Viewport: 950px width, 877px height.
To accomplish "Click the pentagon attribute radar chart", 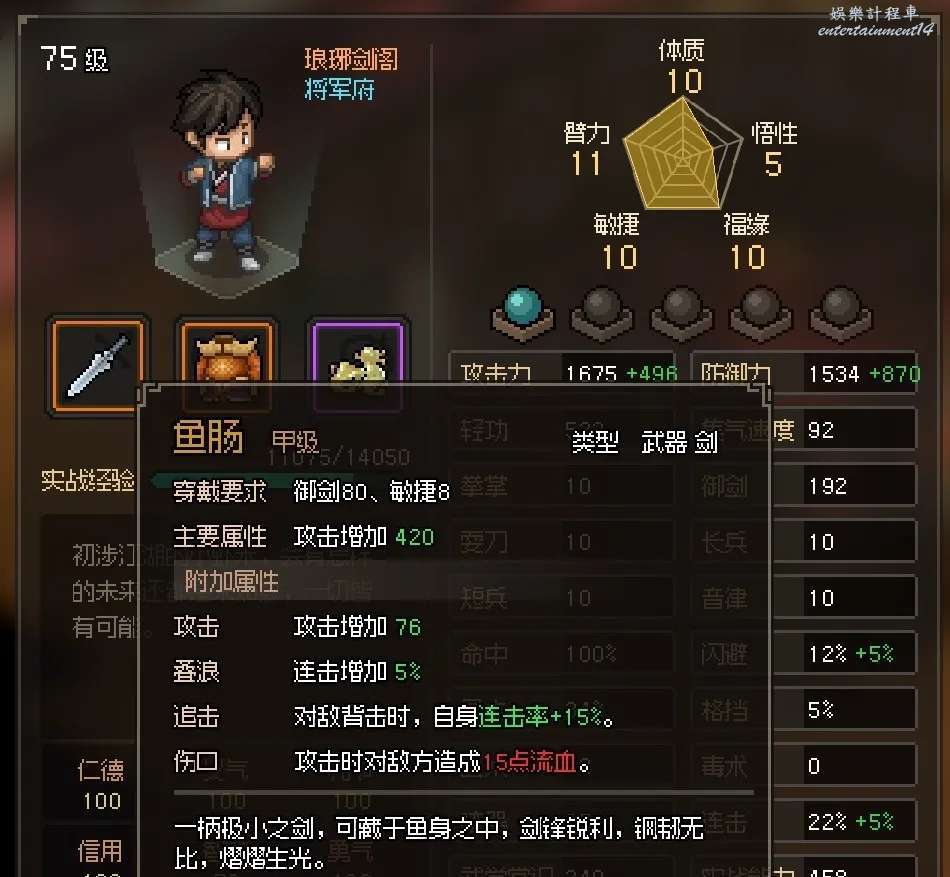I will click(682, 154).
